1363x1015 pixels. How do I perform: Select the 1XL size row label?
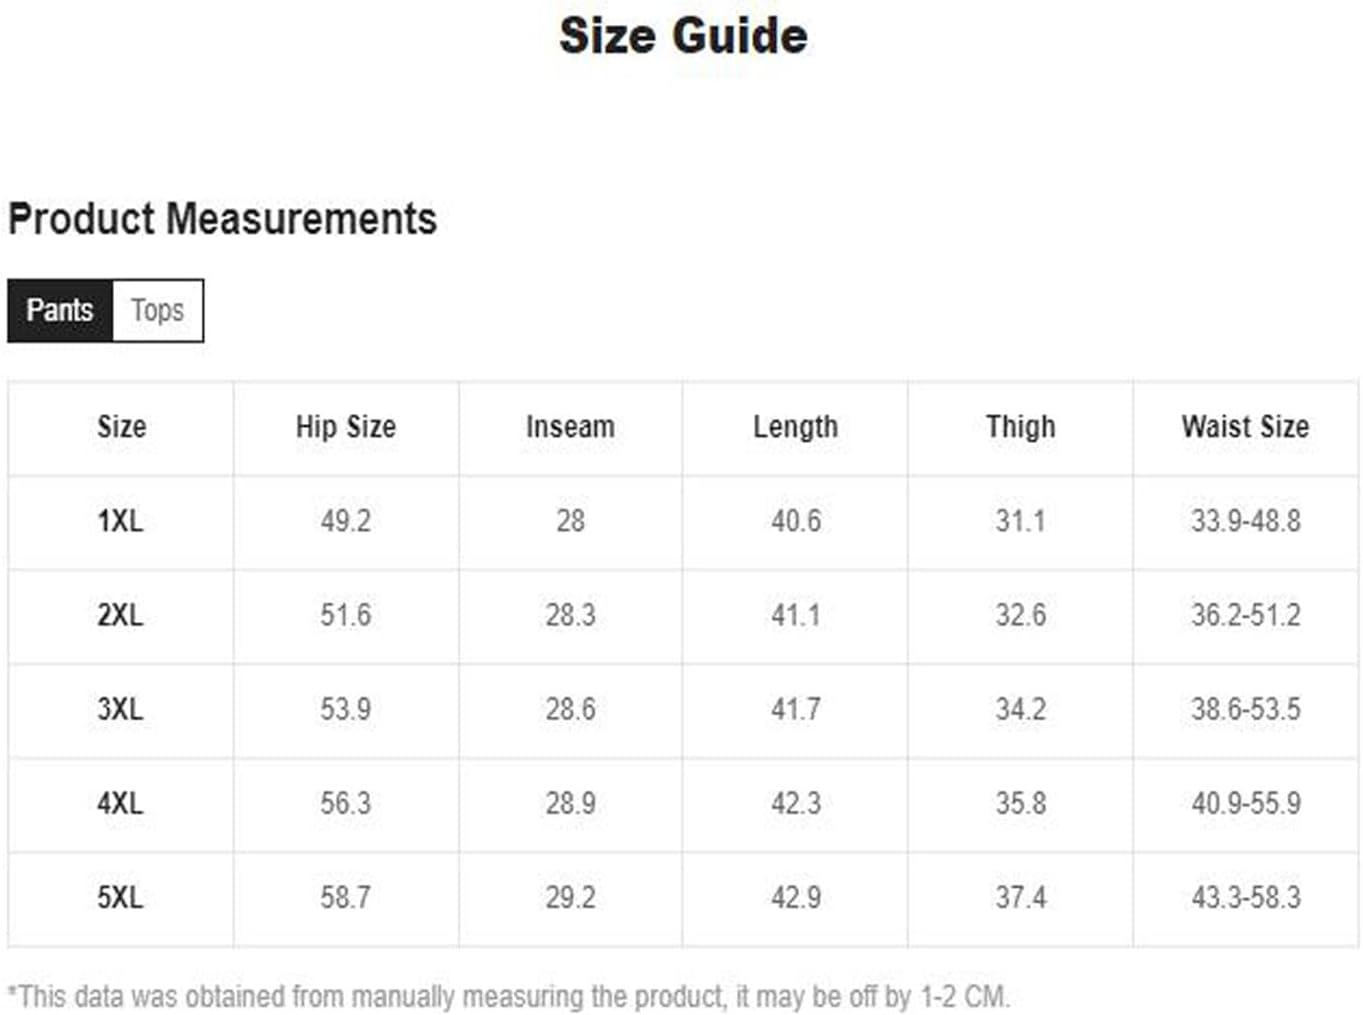121,521
